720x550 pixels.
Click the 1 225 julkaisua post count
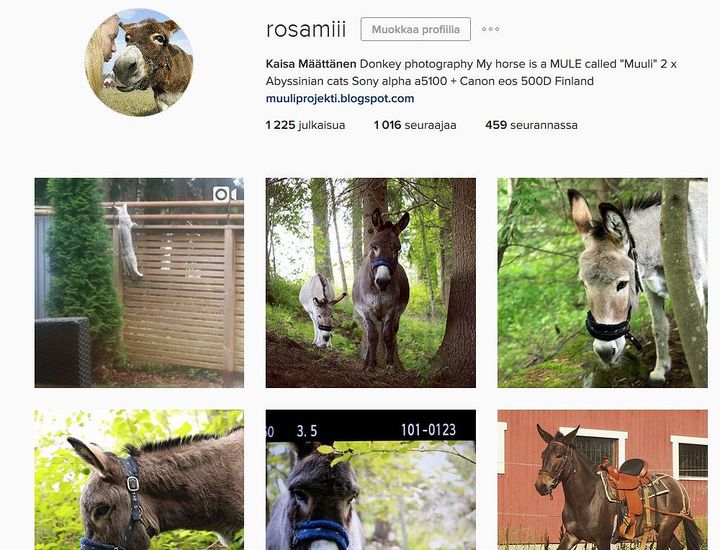tap(305, 125)
